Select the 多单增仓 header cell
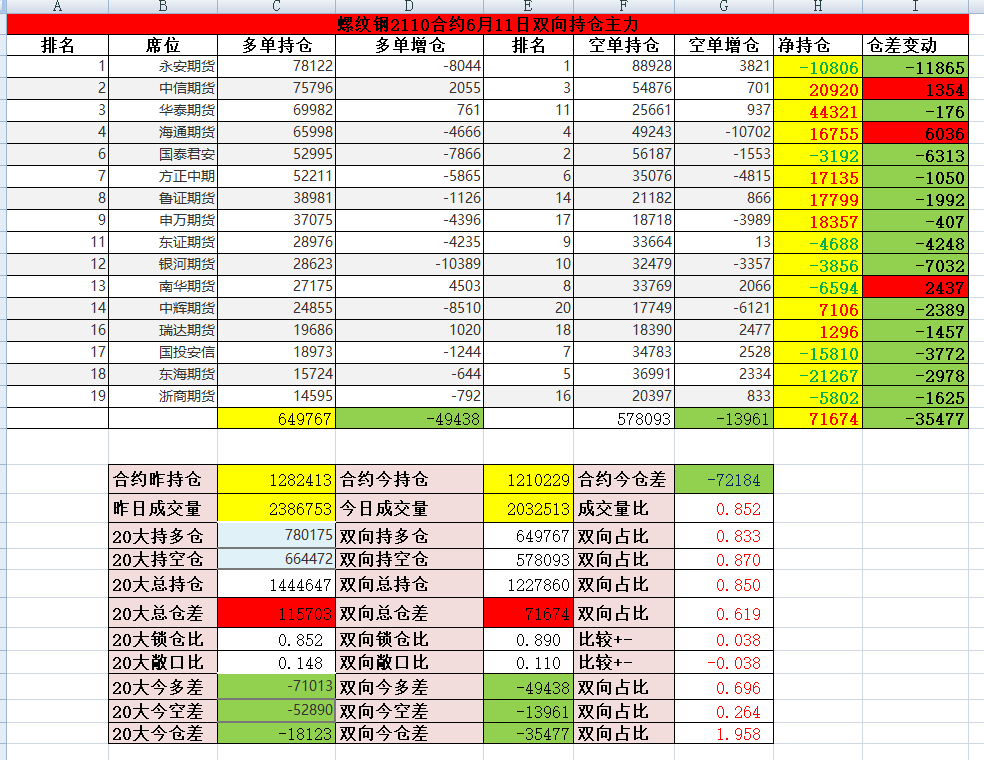 click(x=410, y=45)
